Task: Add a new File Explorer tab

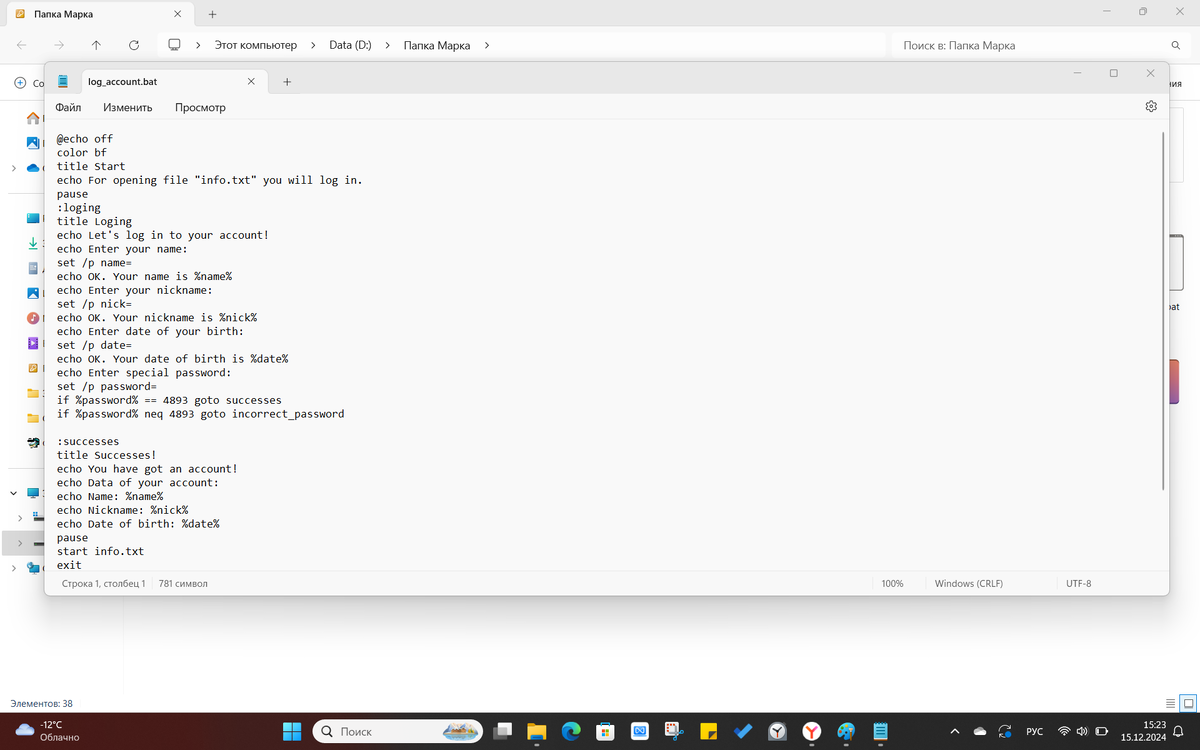Action: pyautogui.click(x=212, y=14)
